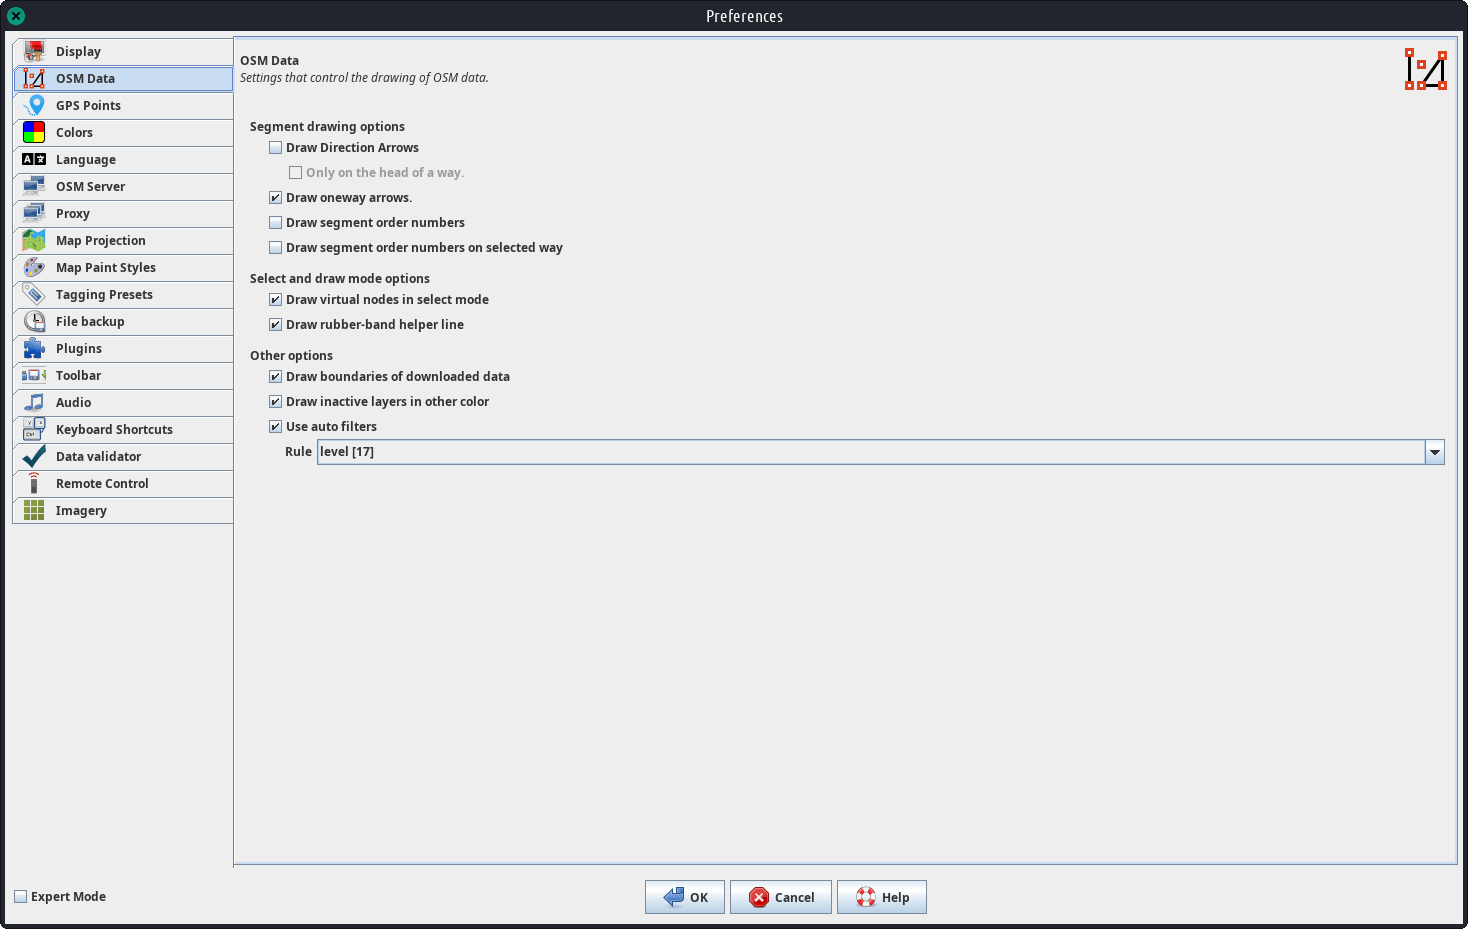Viewport: 1468px width, 929px height.
Task: Click the GPS Points marker icon
Action: point(34,105)
